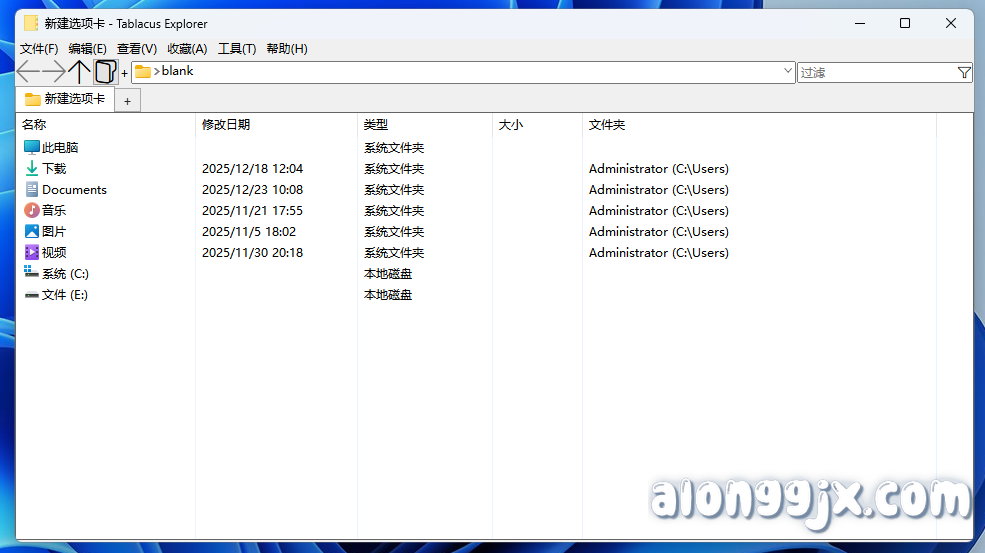
Task: Select the 新建选项卡 tab
Action: (65, 99)
